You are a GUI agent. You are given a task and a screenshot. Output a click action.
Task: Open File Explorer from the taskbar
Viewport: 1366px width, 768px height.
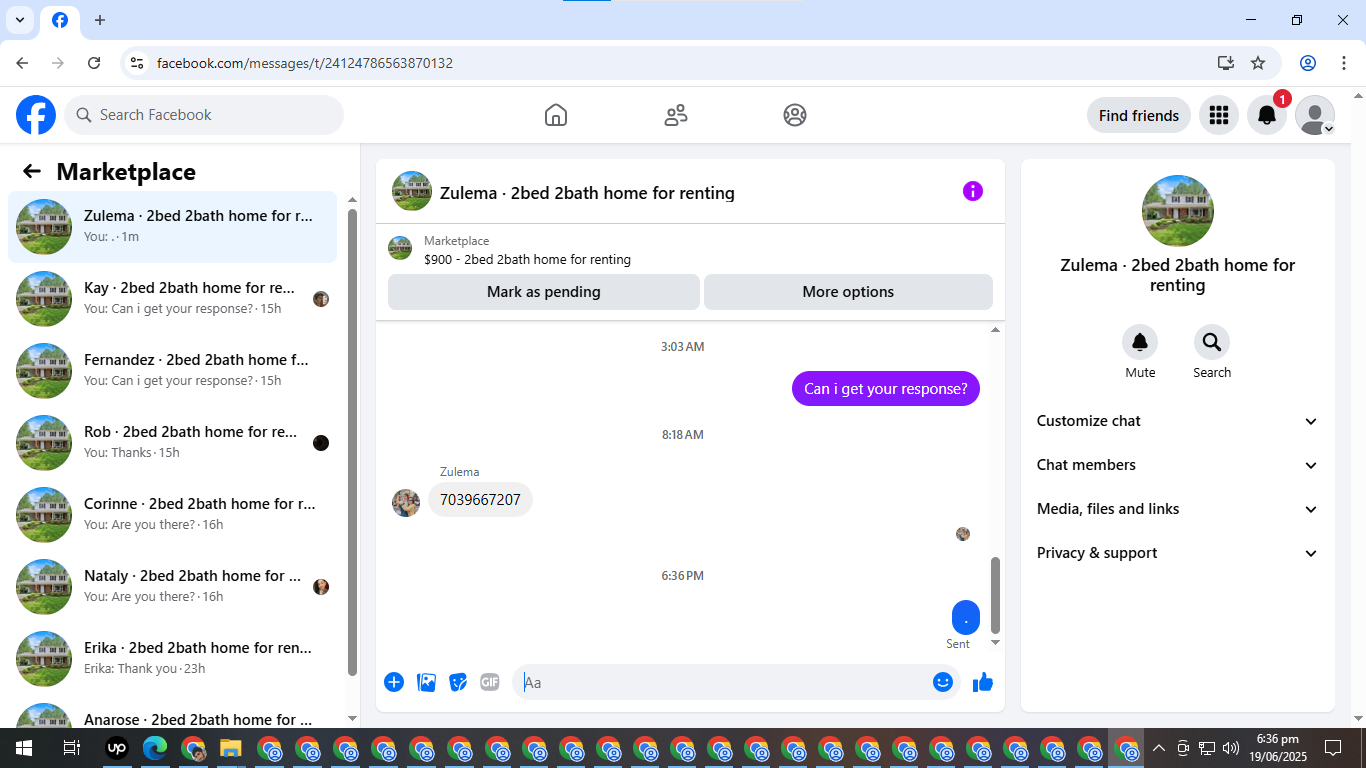231,748
